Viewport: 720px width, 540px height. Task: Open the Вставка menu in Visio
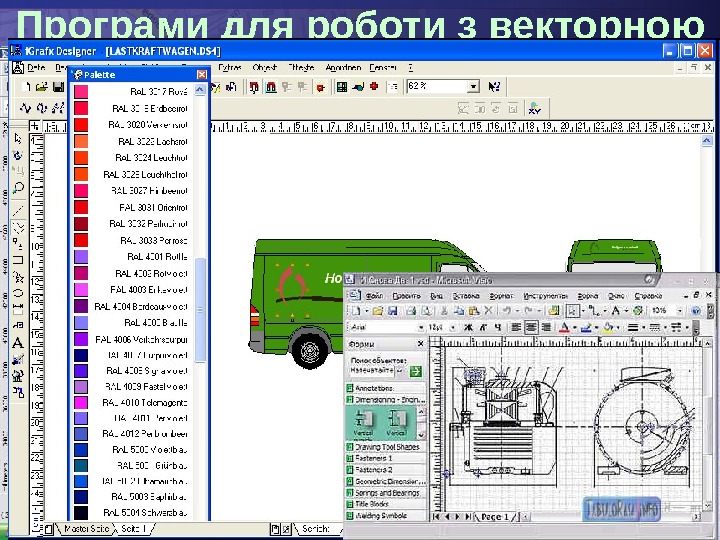point(466,296)
